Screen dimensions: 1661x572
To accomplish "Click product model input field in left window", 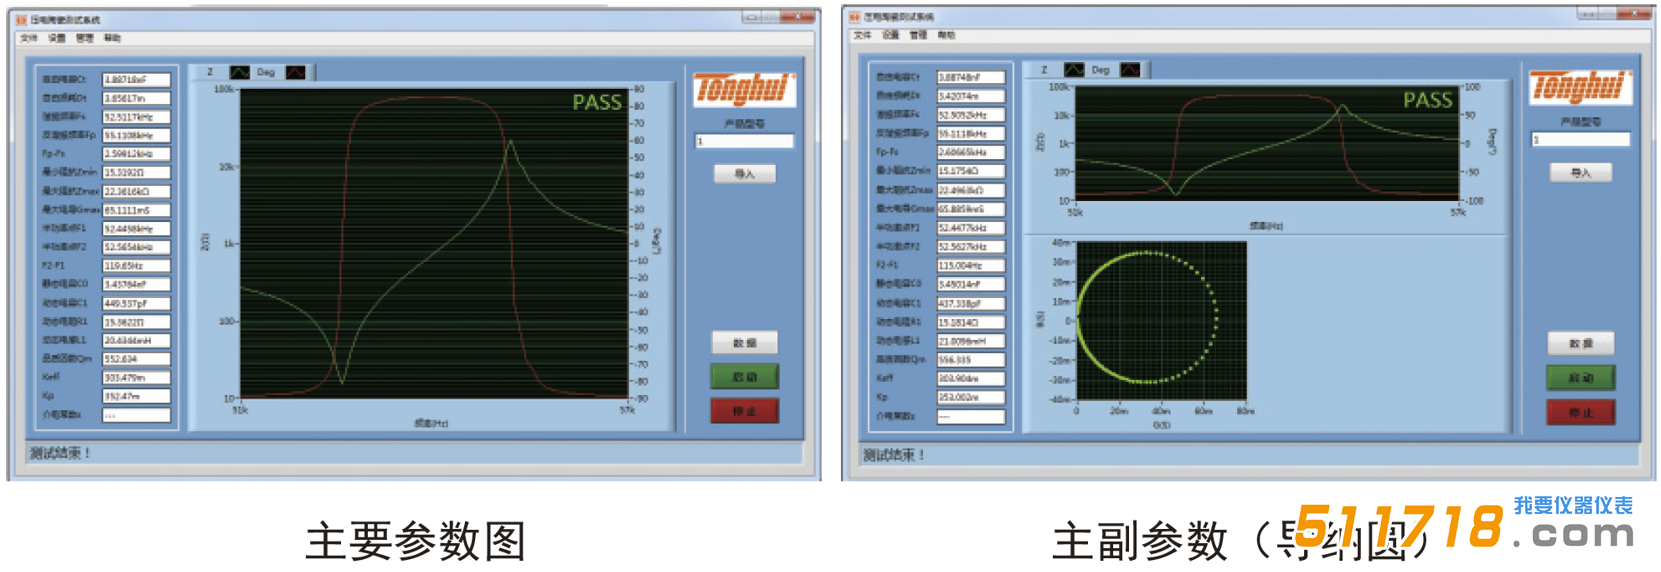I will tap(744, 142).
